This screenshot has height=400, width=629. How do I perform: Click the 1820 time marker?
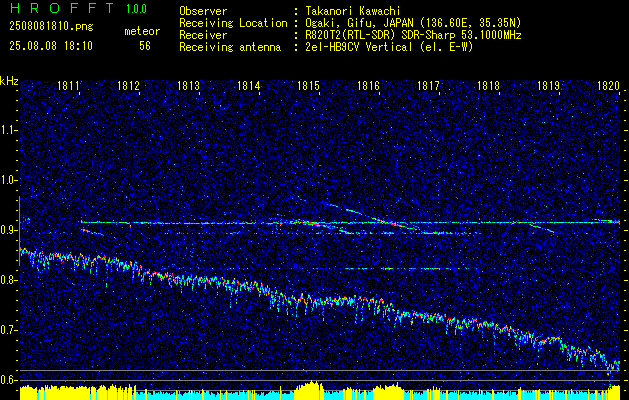pos(609,85)
